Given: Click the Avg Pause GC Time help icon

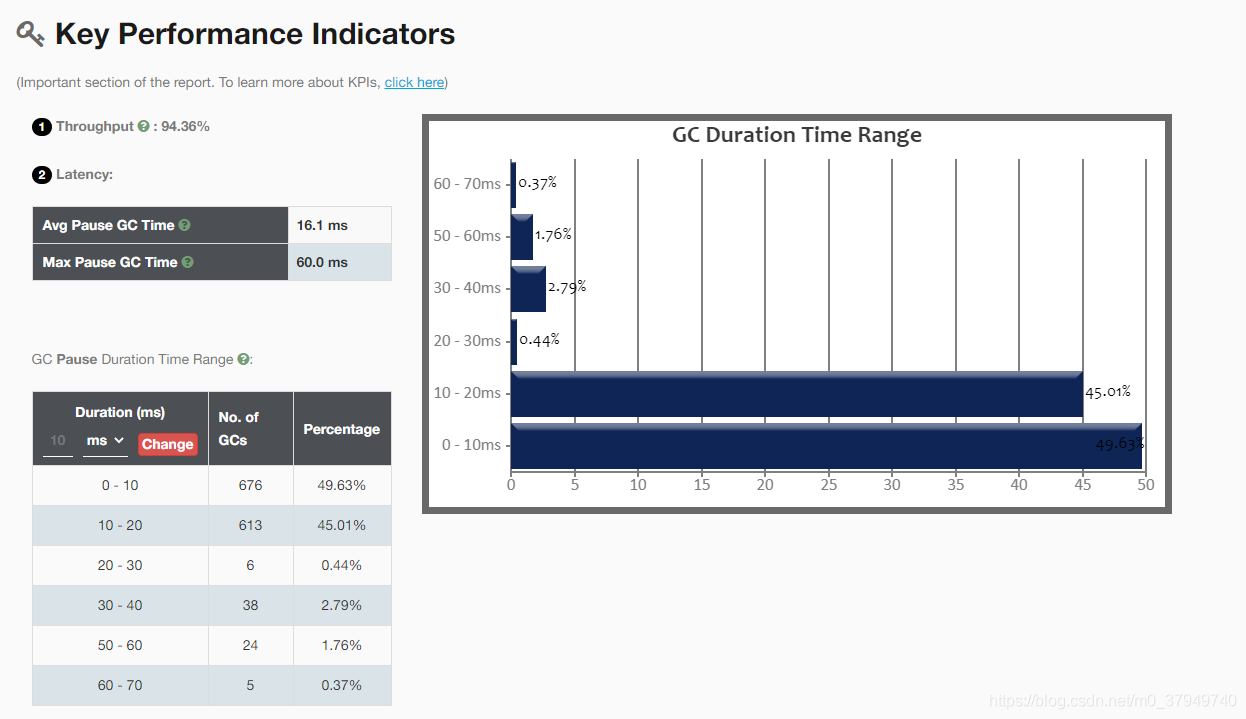Looking at the screenshot, I should (x=184, y=226).
